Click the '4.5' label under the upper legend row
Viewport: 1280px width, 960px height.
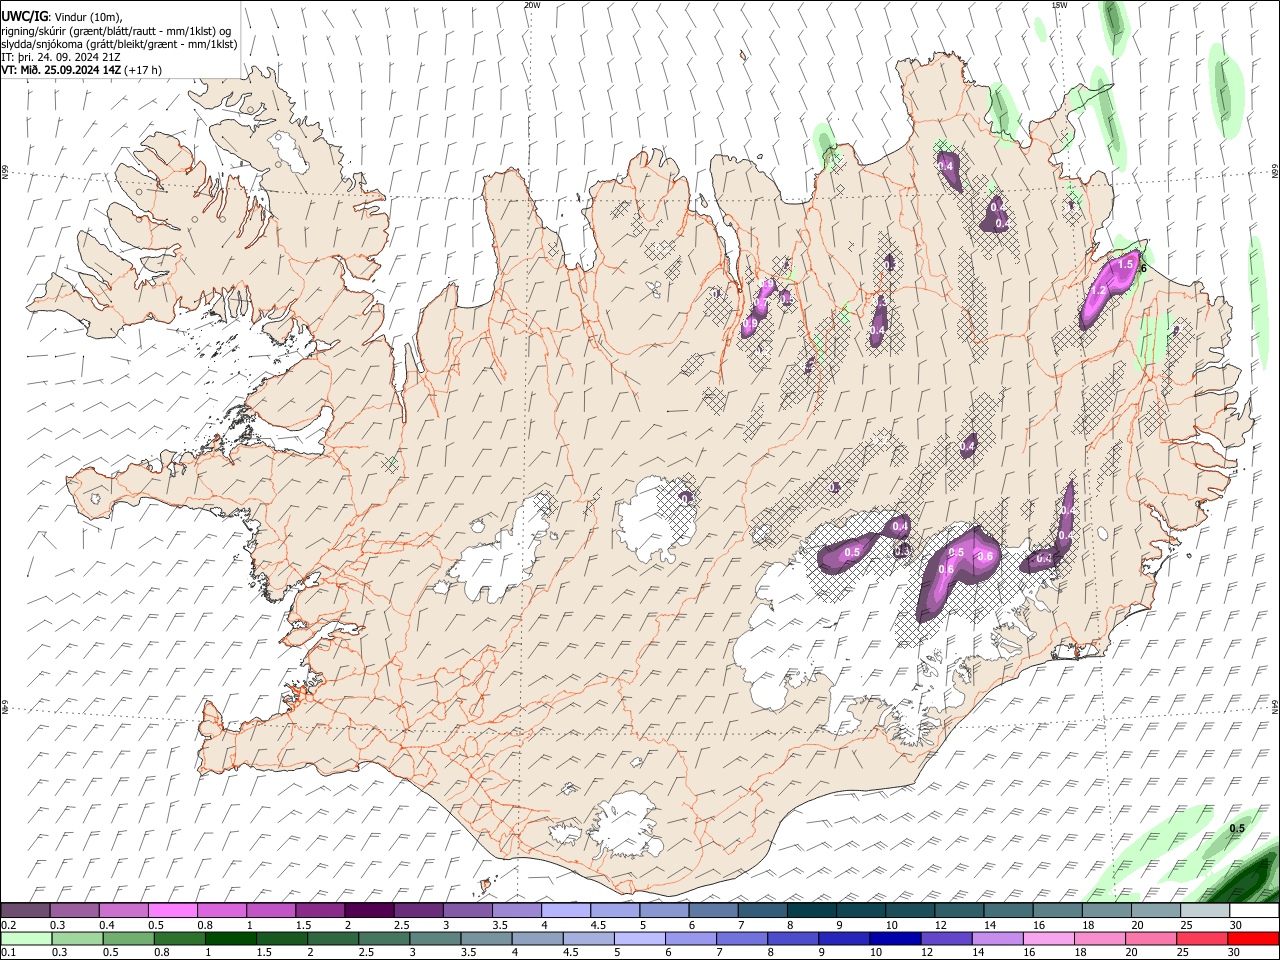point(598,925)
